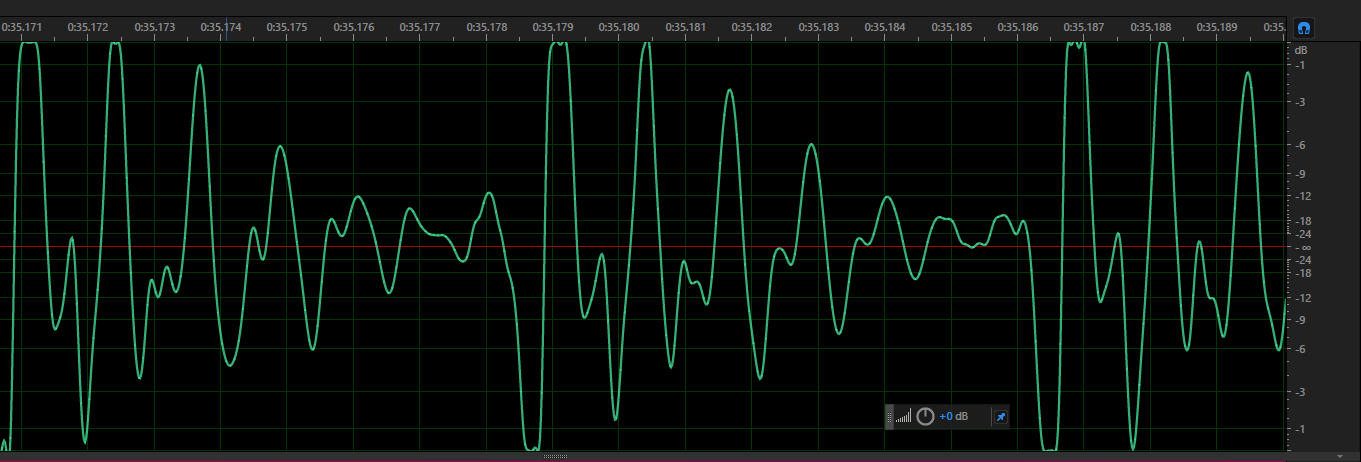This screenshot has width=1361, height=462.
Task: Click ruler time 0:35.180
Action: [619, 27]
